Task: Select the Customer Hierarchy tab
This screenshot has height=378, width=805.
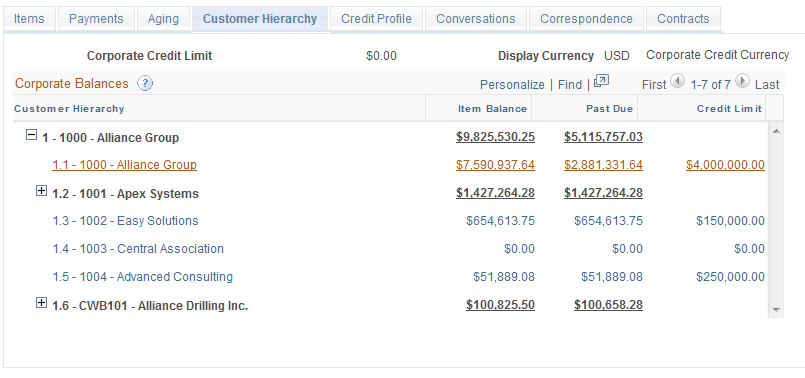Action: click(260, 19)
